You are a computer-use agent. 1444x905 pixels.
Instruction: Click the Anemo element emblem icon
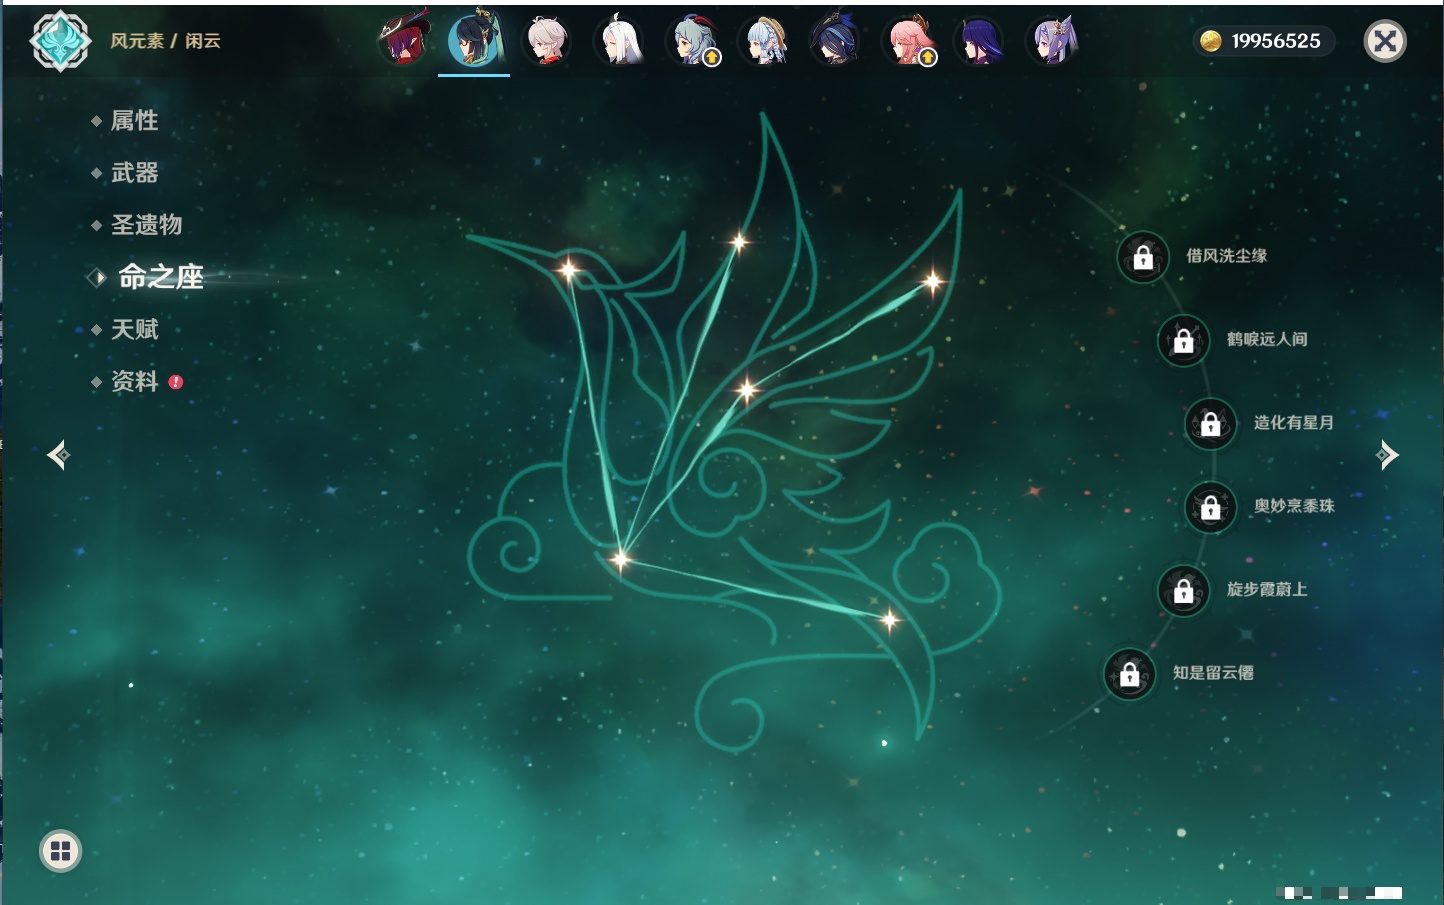click(60, 41)
